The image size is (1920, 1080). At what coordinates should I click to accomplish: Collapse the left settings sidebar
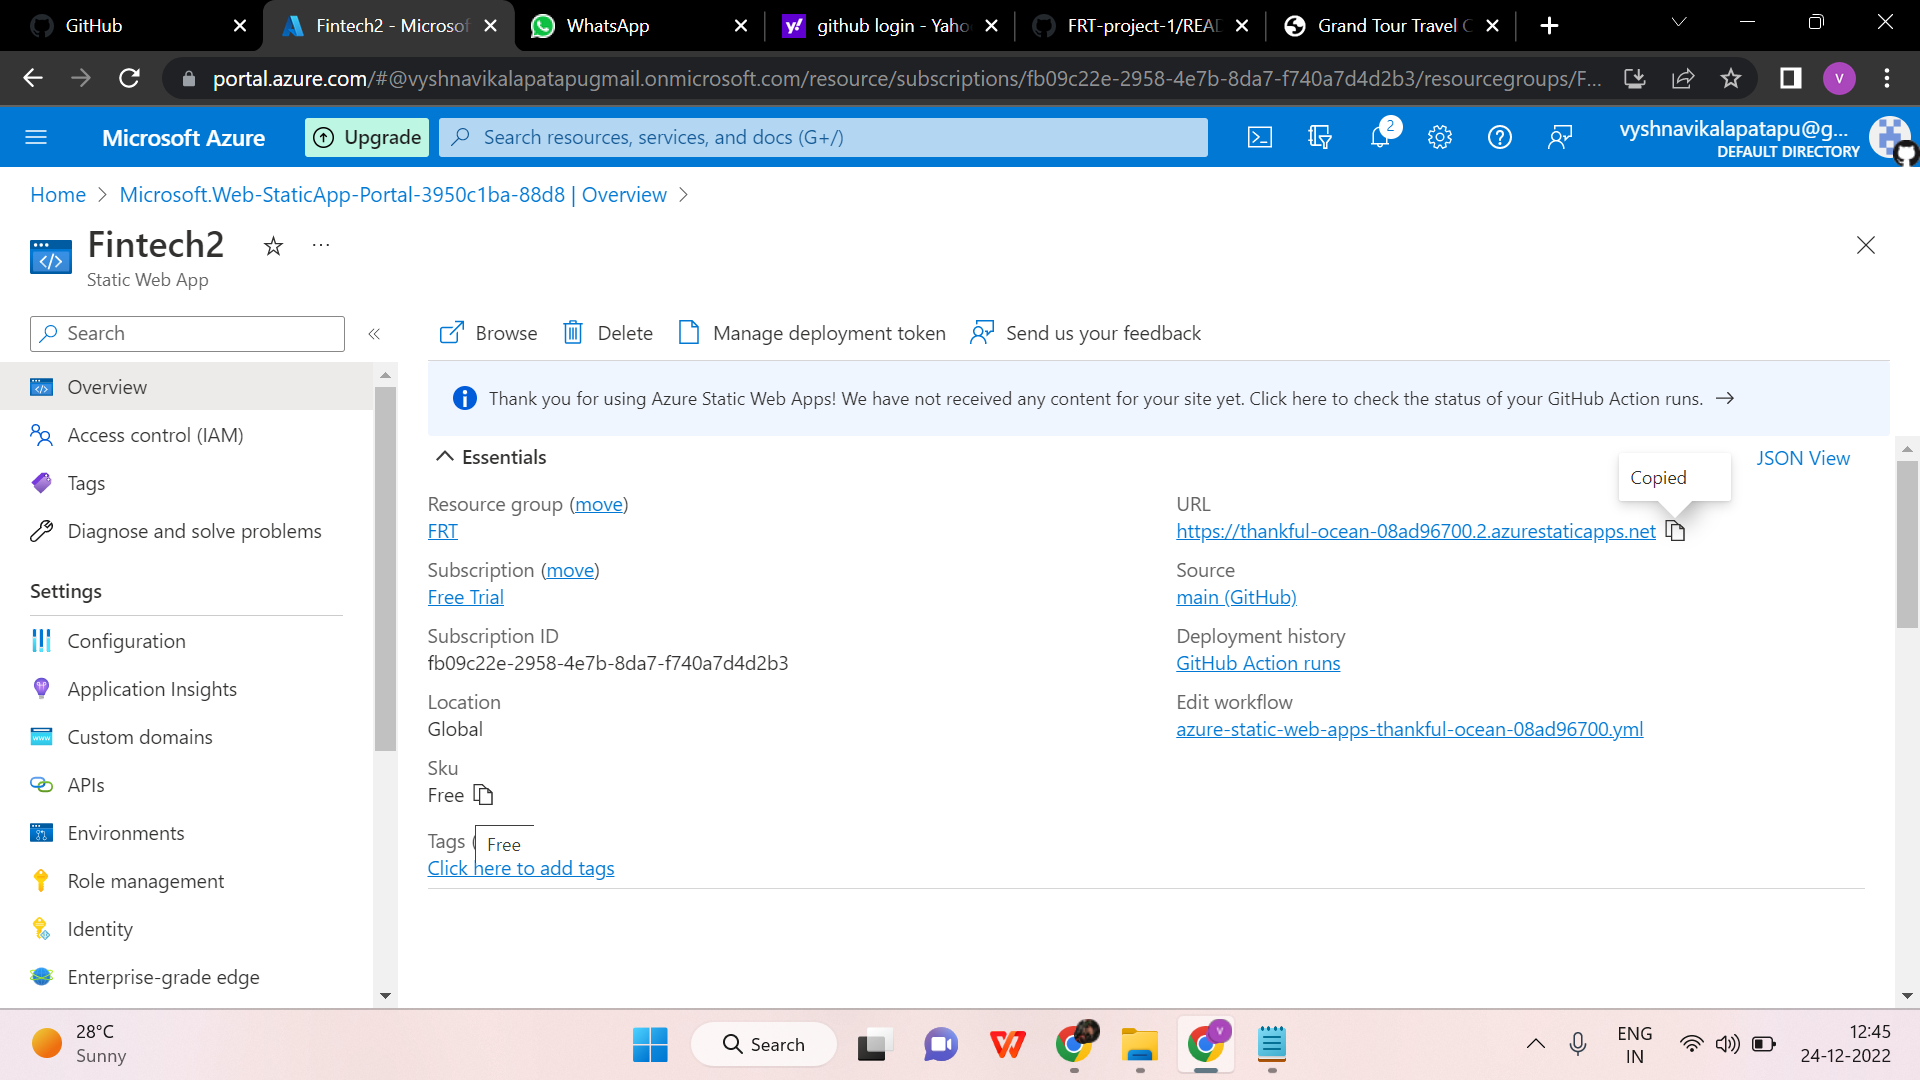375,334
